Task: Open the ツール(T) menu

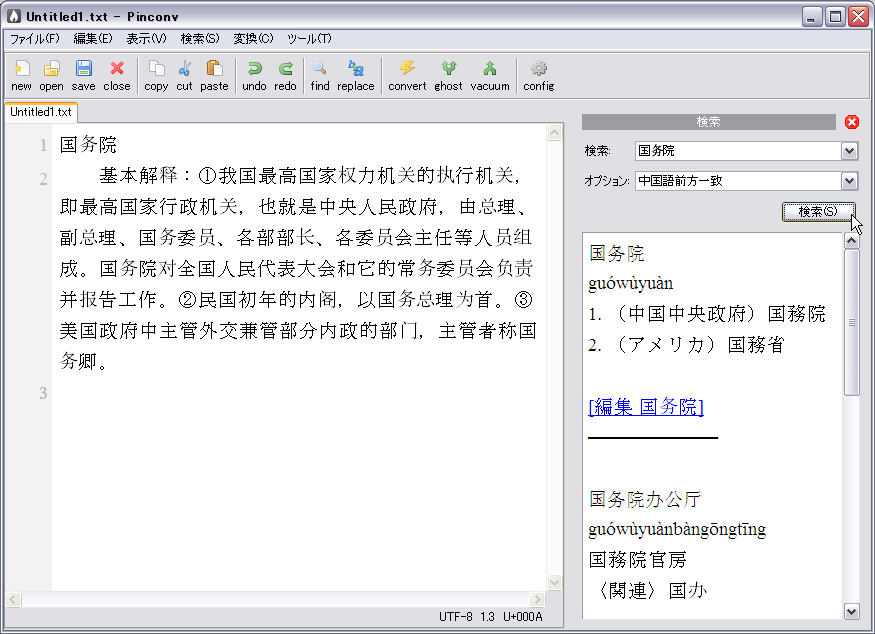Action: [309, 39]
